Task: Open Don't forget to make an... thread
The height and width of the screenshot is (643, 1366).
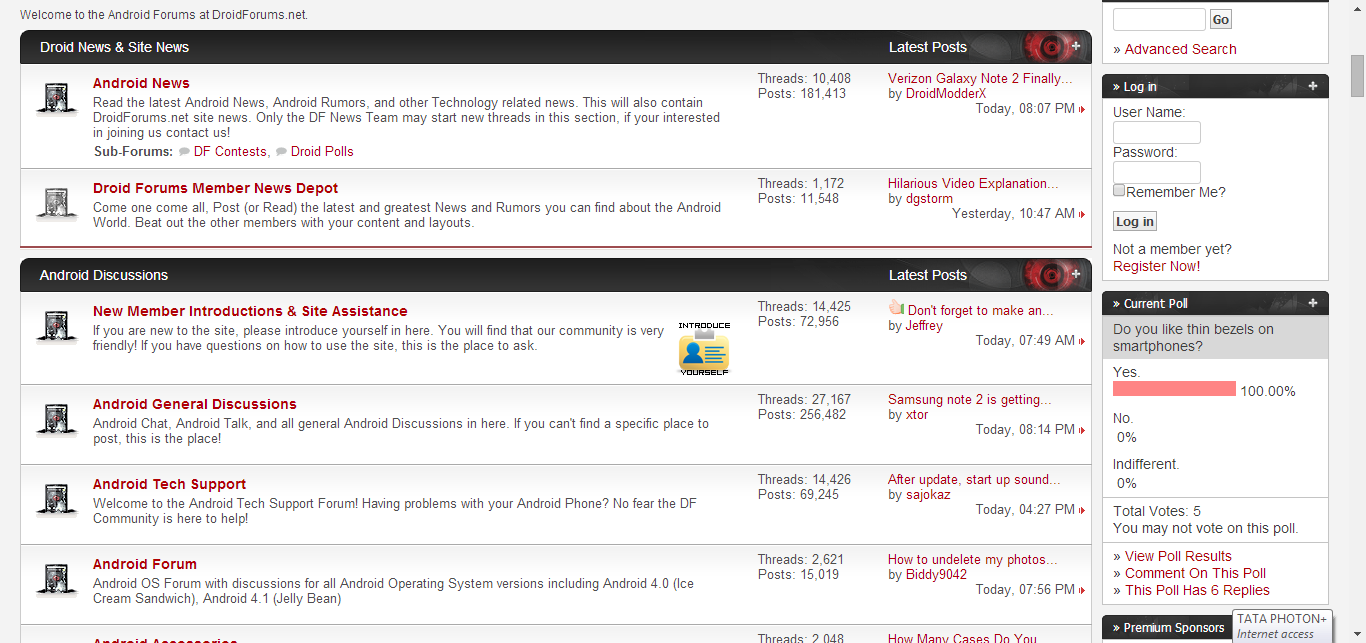Action: coord(981,310)
